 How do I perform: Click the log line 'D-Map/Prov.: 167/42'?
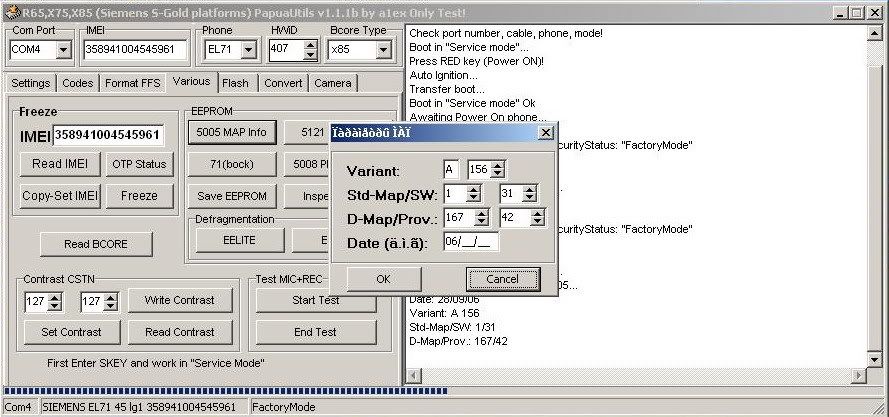click(458, 342)
